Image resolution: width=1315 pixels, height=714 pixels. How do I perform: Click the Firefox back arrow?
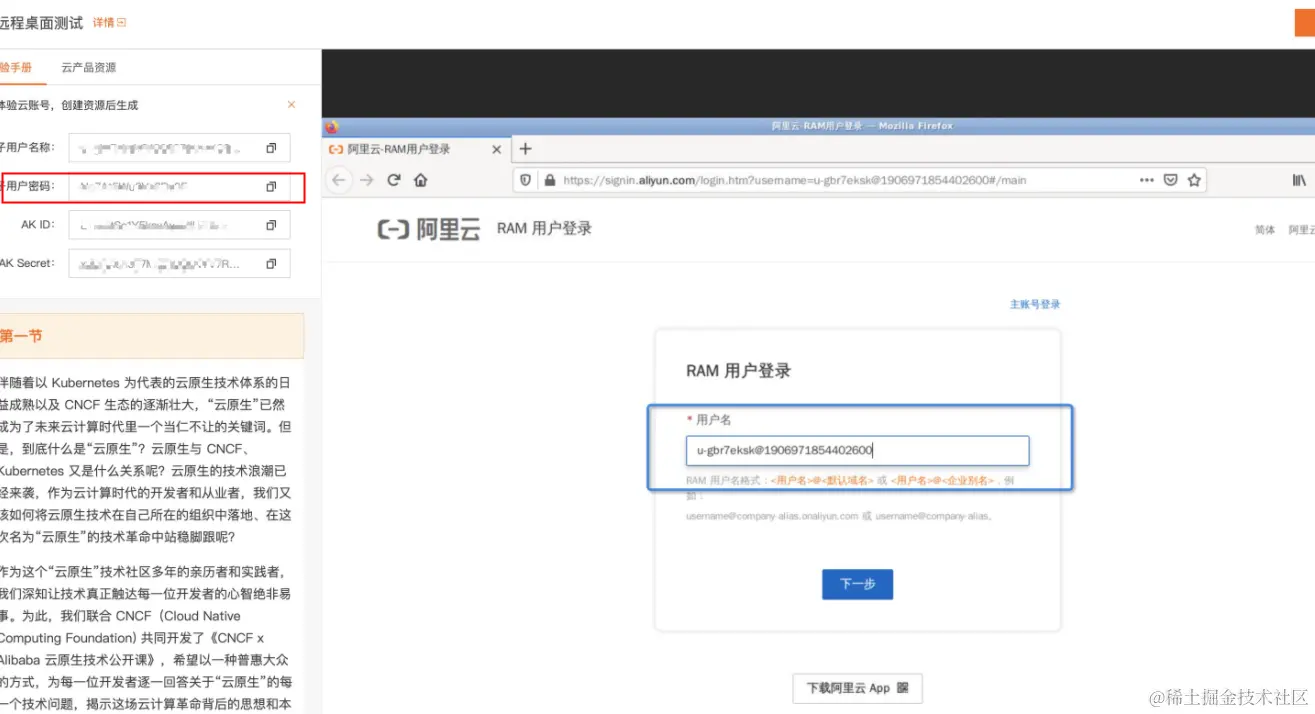(x=339, y=180)
